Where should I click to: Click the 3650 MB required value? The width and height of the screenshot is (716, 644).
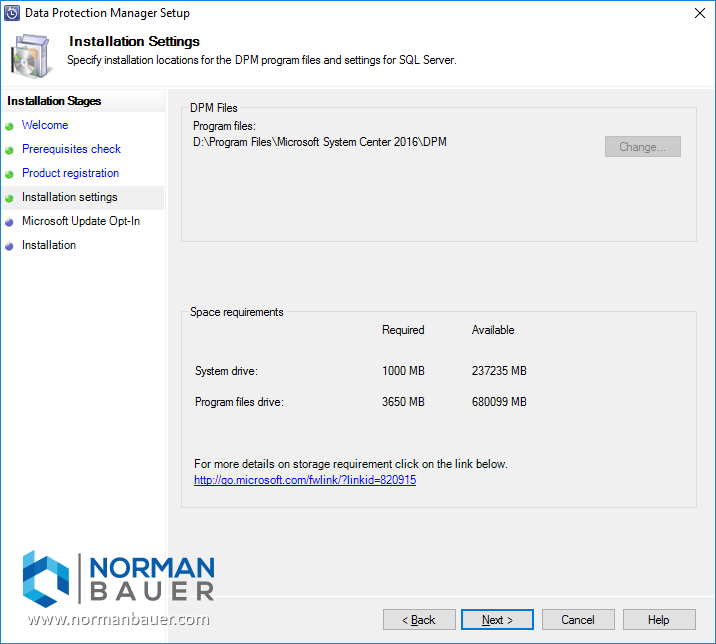pyautogui.click(x=403, y=402)
